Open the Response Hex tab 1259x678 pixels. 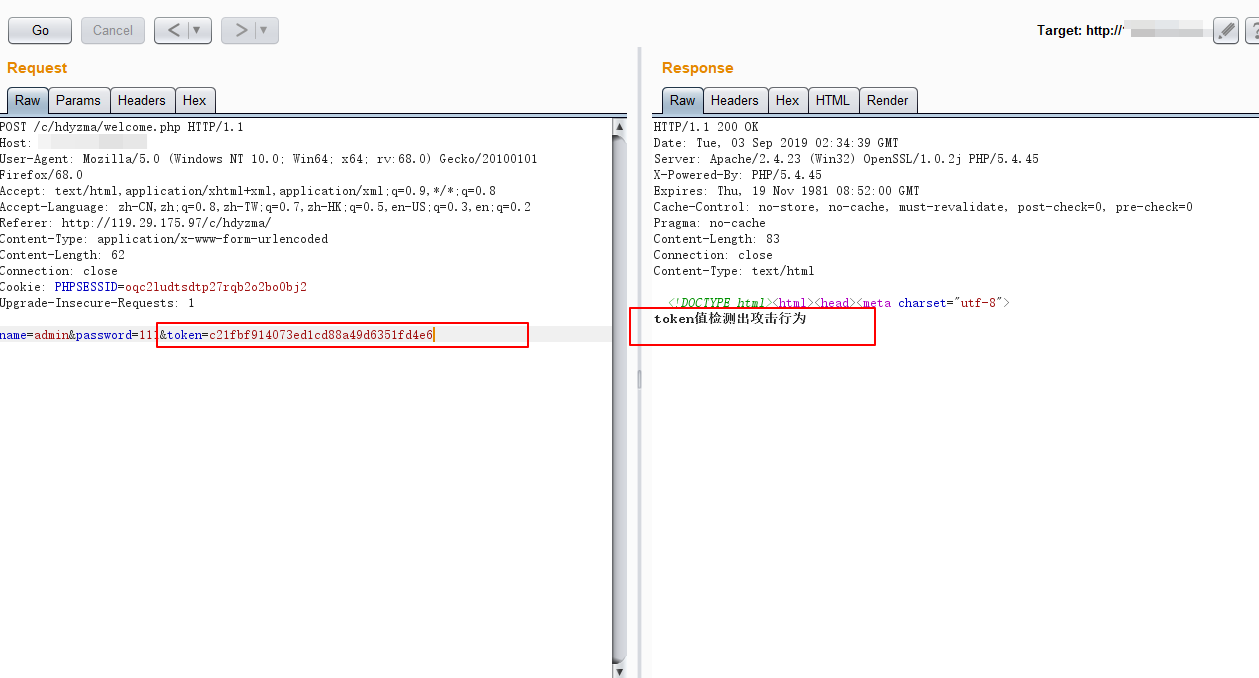pyautogui.click(x=787, y=100)
